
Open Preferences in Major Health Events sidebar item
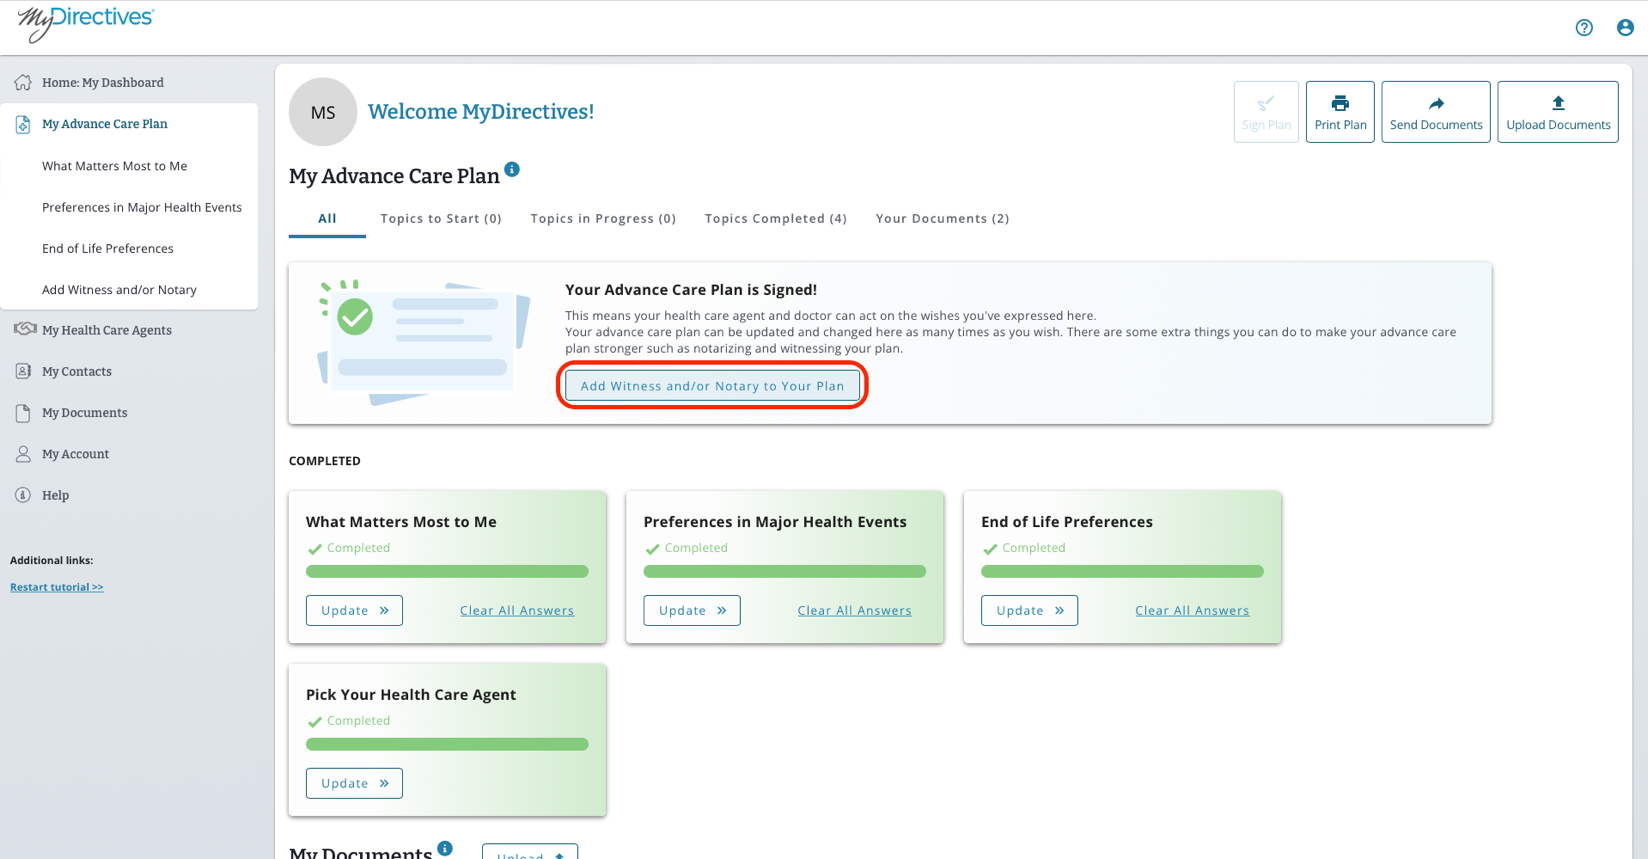pos(142,207)
